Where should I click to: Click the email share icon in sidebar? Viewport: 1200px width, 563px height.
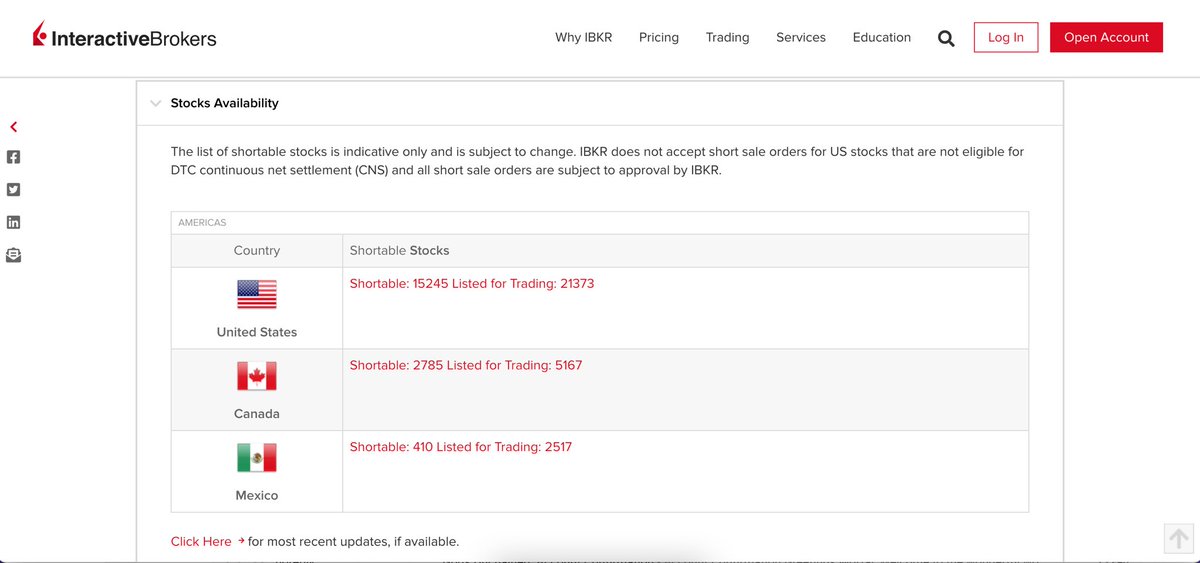[x=14, y=255]
